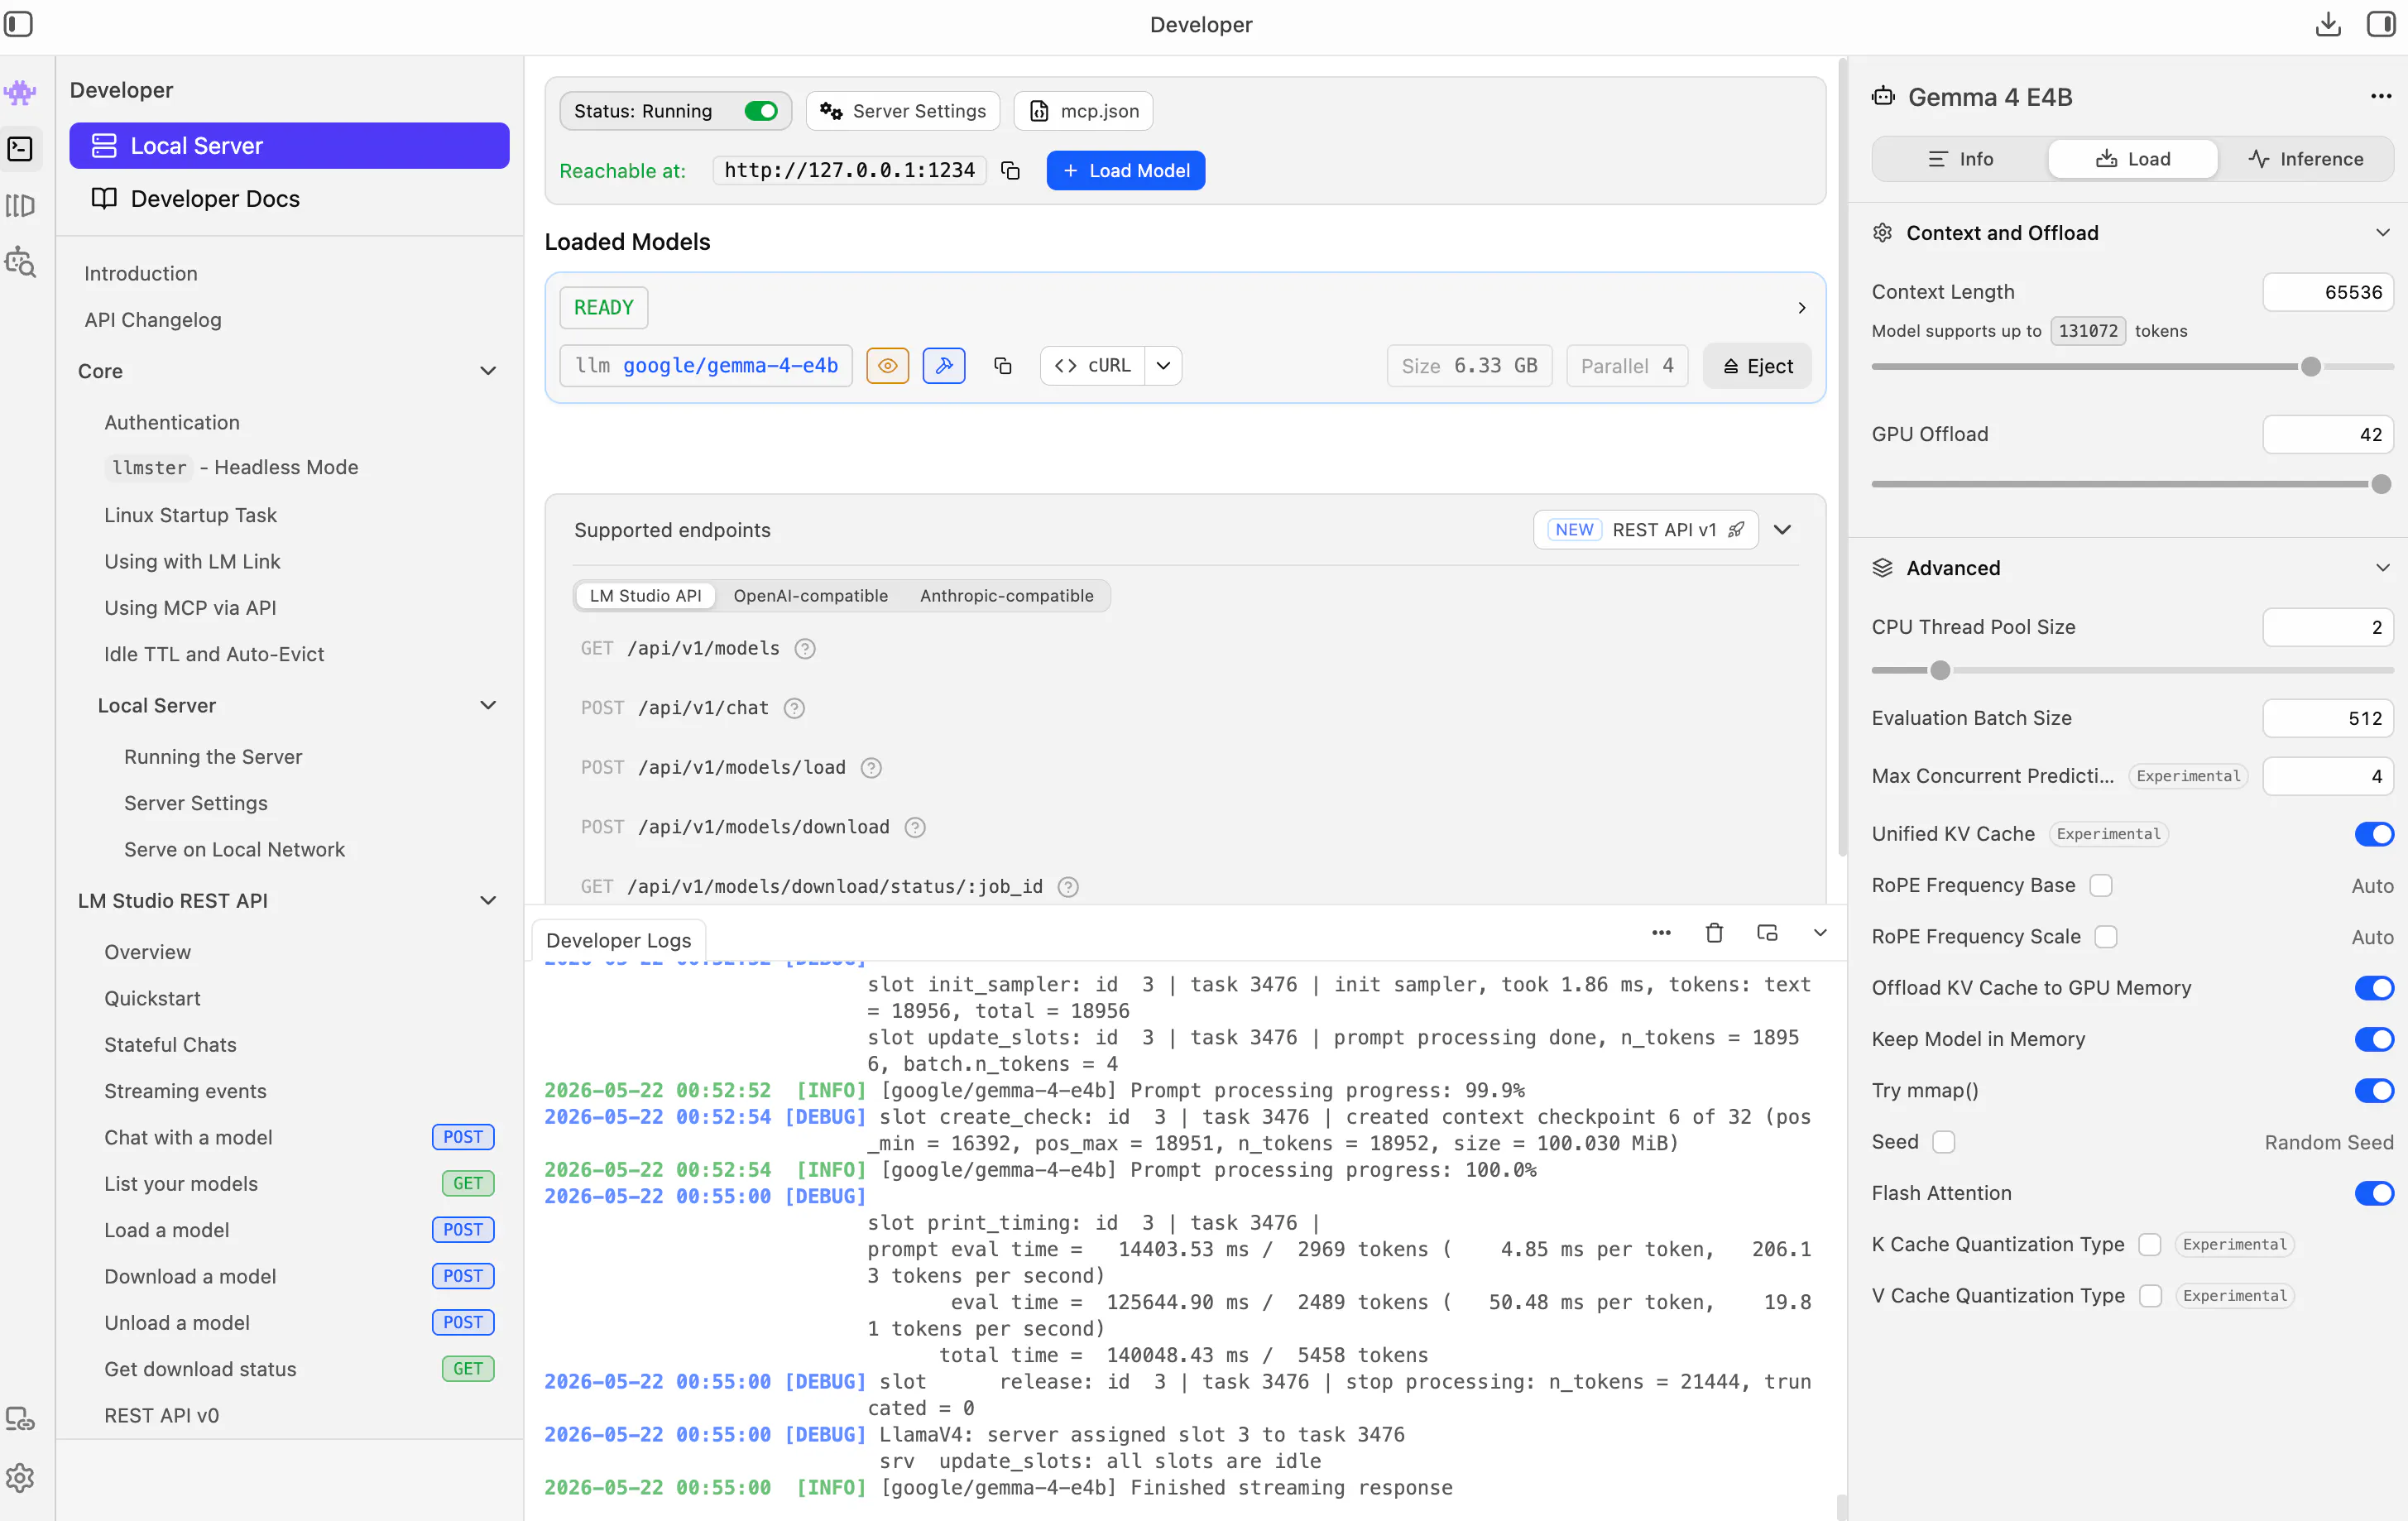Copy the model identifier google/gemma-4-e4b

point(1002,366)
